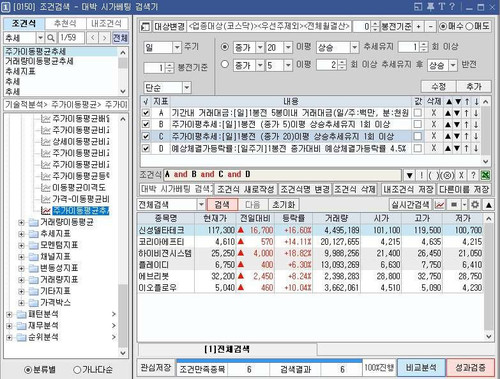Screen dimensions: 500x379
Task: Click the magnifier search icon beside 추세
Action: coord(51,38)
